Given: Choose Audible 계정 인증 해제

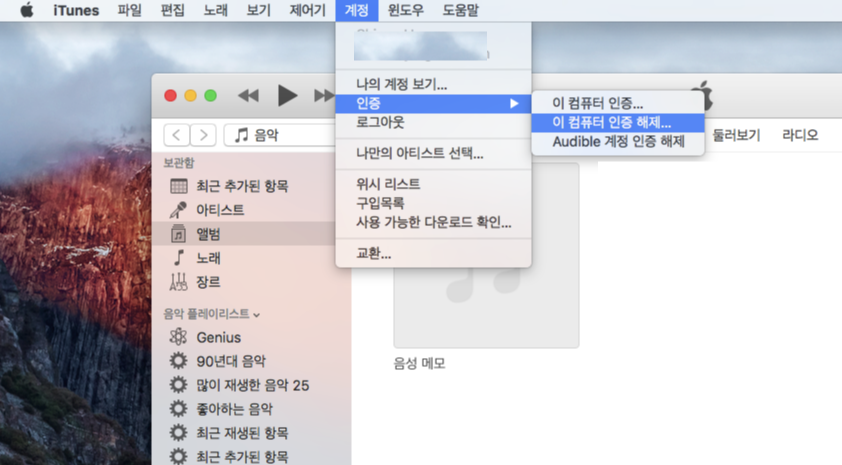Looking at the screenshot, I should pos(618,142).
